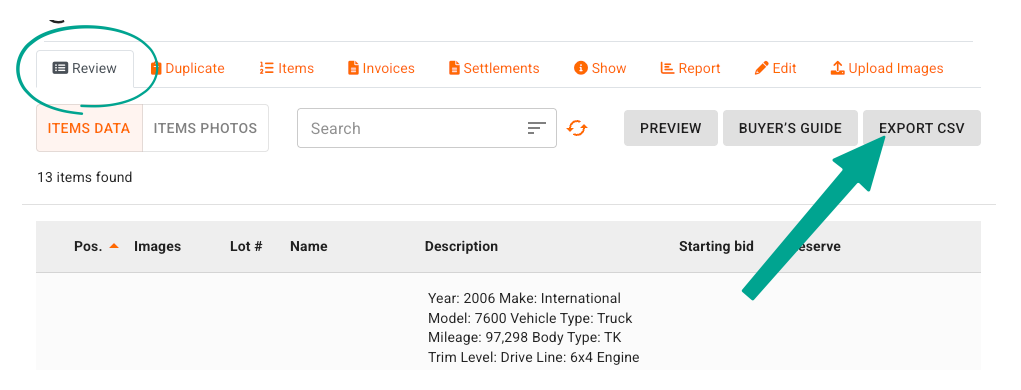Click the Settlements document icon
The width and height of the screenshot is (1021, 390).
pos(454,68)
